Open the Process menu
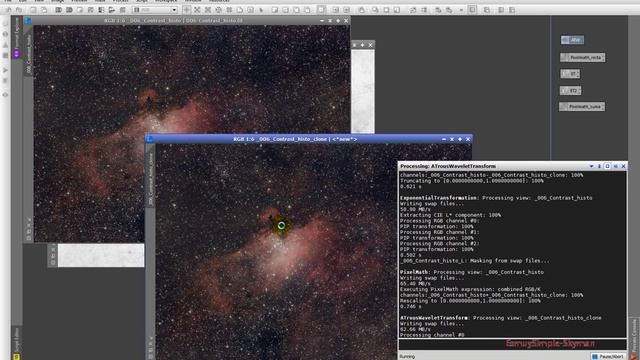 click(120, 1)
